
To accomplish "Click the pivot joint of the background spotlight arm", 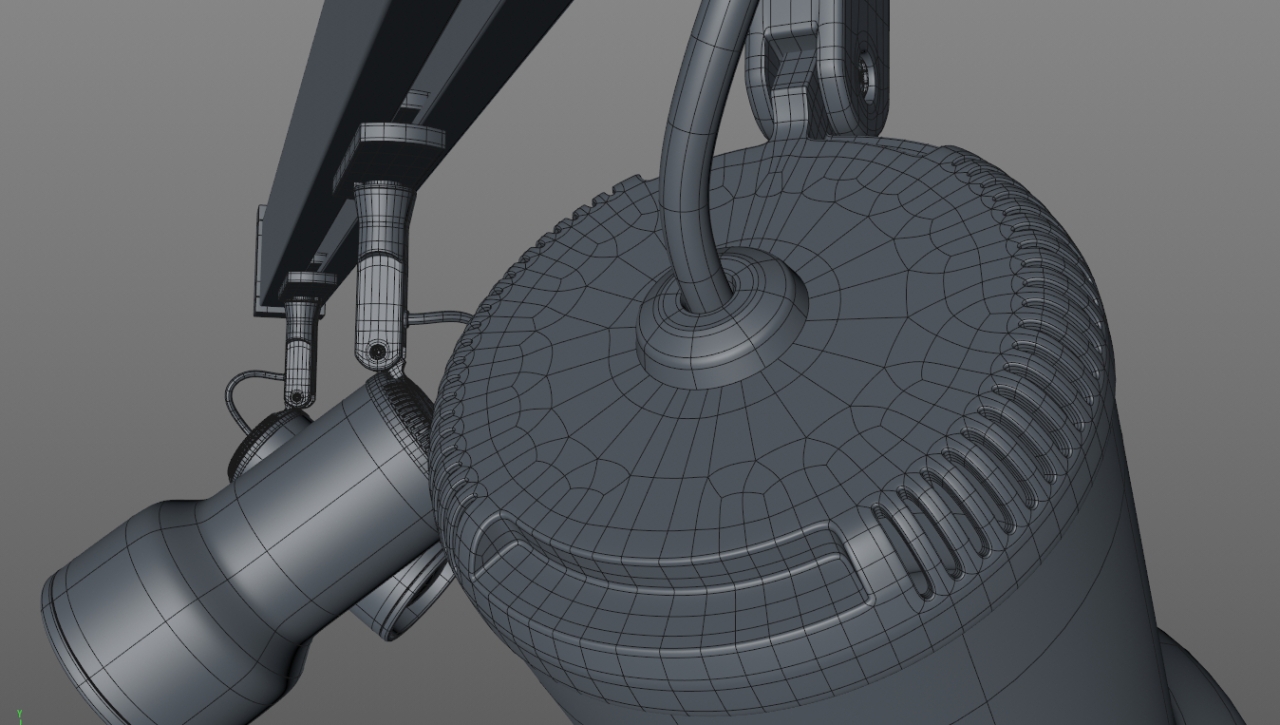I will click(x=377, y=351).
